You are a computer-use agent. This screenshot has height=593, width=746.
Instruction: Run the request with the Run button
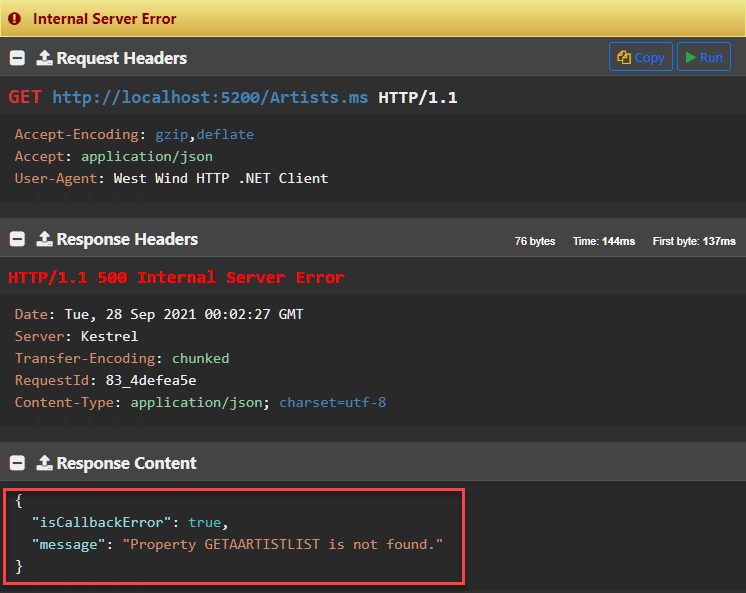(x=703, y=57)
